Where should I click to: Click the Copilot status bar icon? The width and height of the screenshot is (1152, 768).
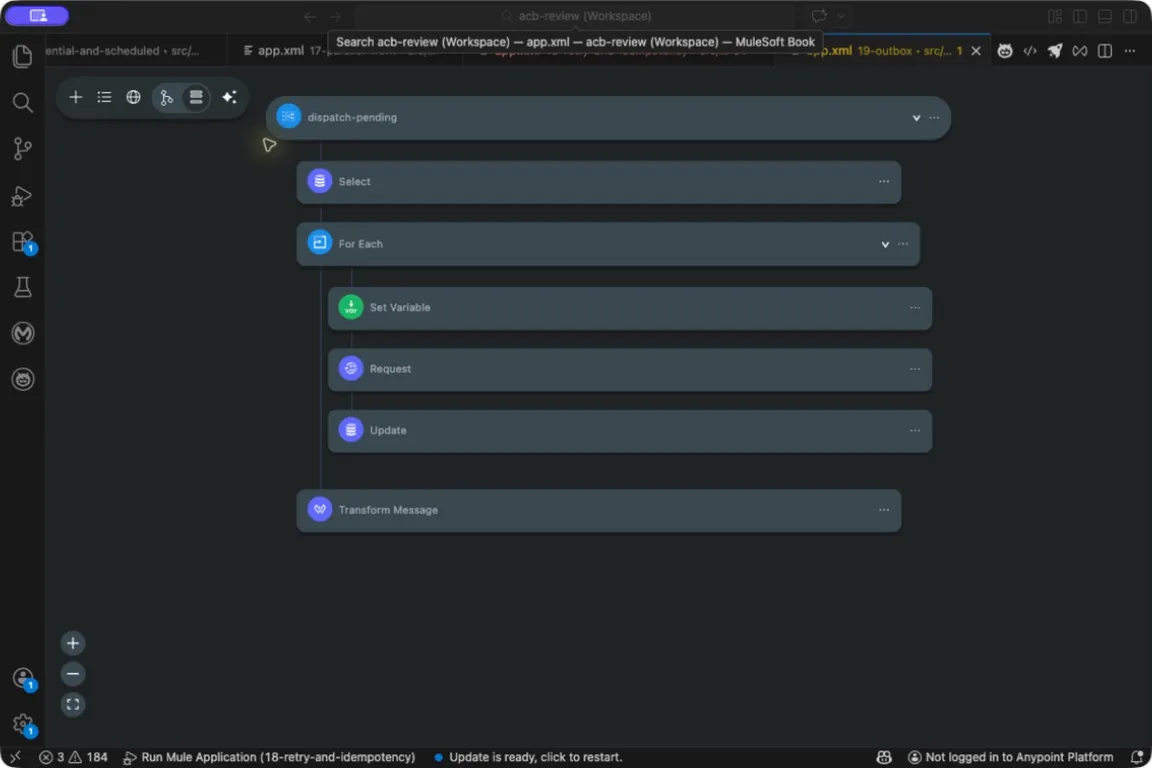click(x=884, y=757)
